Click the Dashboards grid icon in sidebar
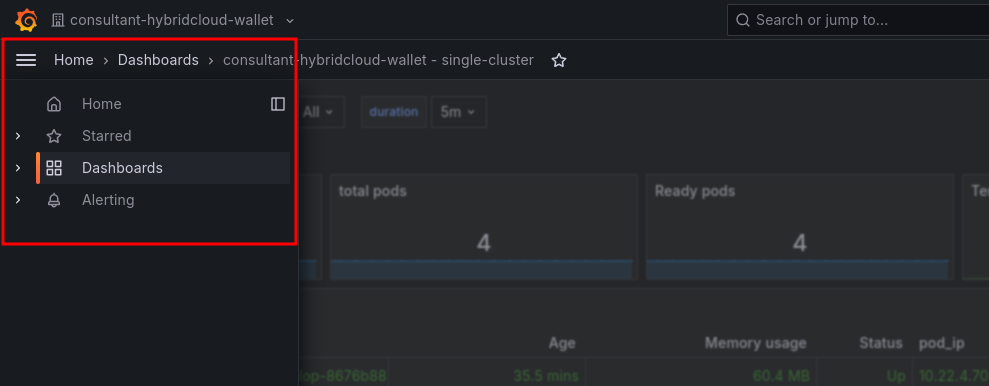Viewport: 989px width, 386px height. (x=54, y=168)
